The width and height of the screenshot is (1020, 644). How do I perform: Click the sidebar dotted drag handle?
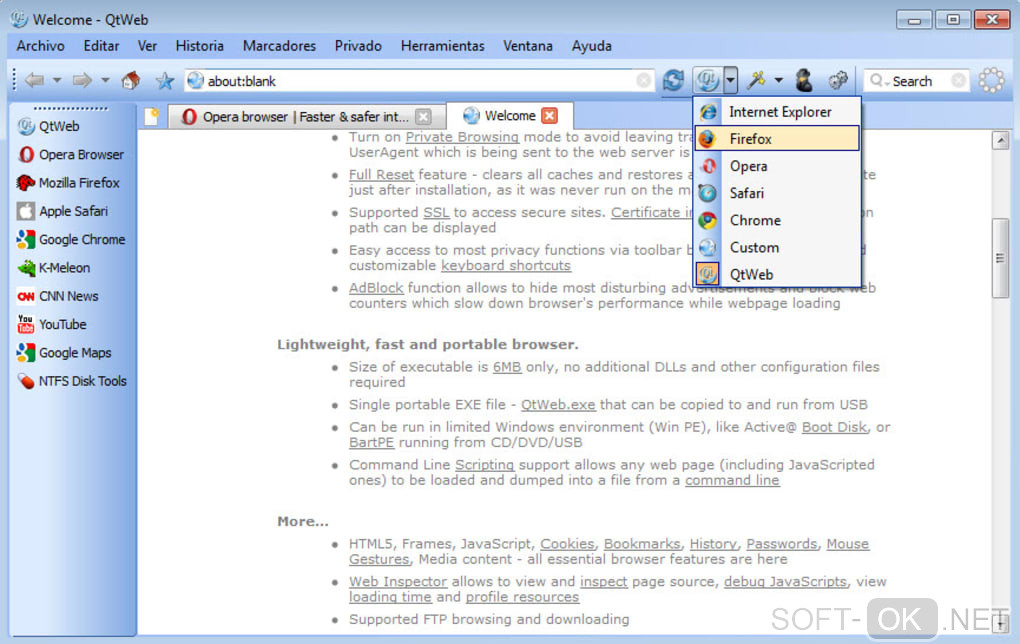pyautogui.click(x=70, y=108)
